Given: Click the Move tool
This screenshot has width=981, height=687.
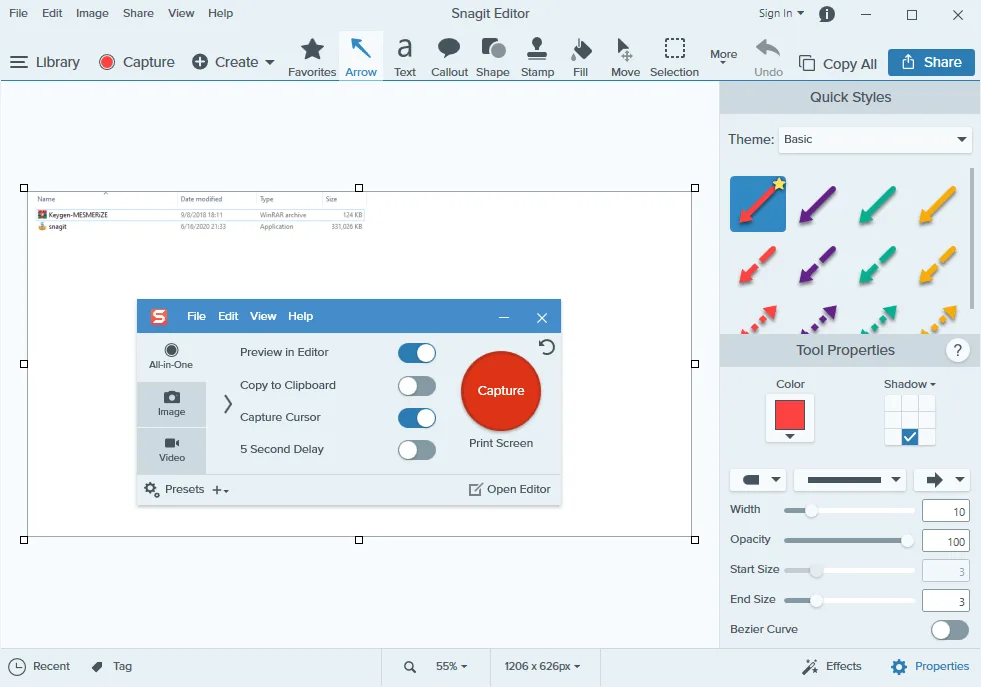Looking at the screenshot, I should tap(625, 57).
